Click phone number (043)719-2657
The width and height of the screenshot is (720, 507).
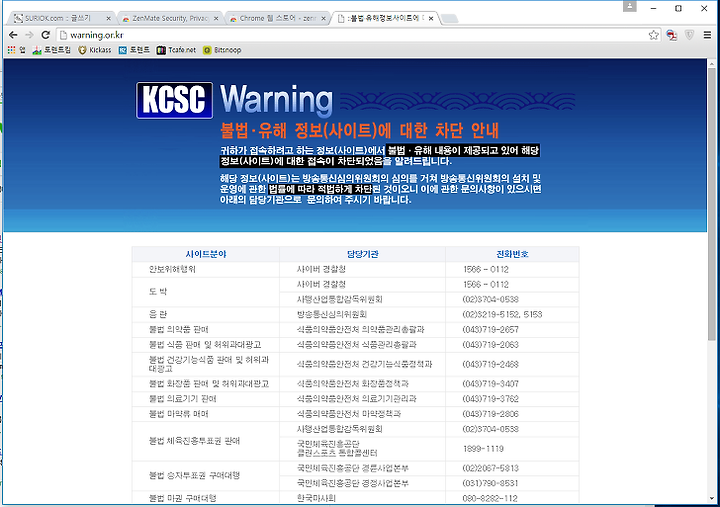pyautogui.click(x=490, y=329)
